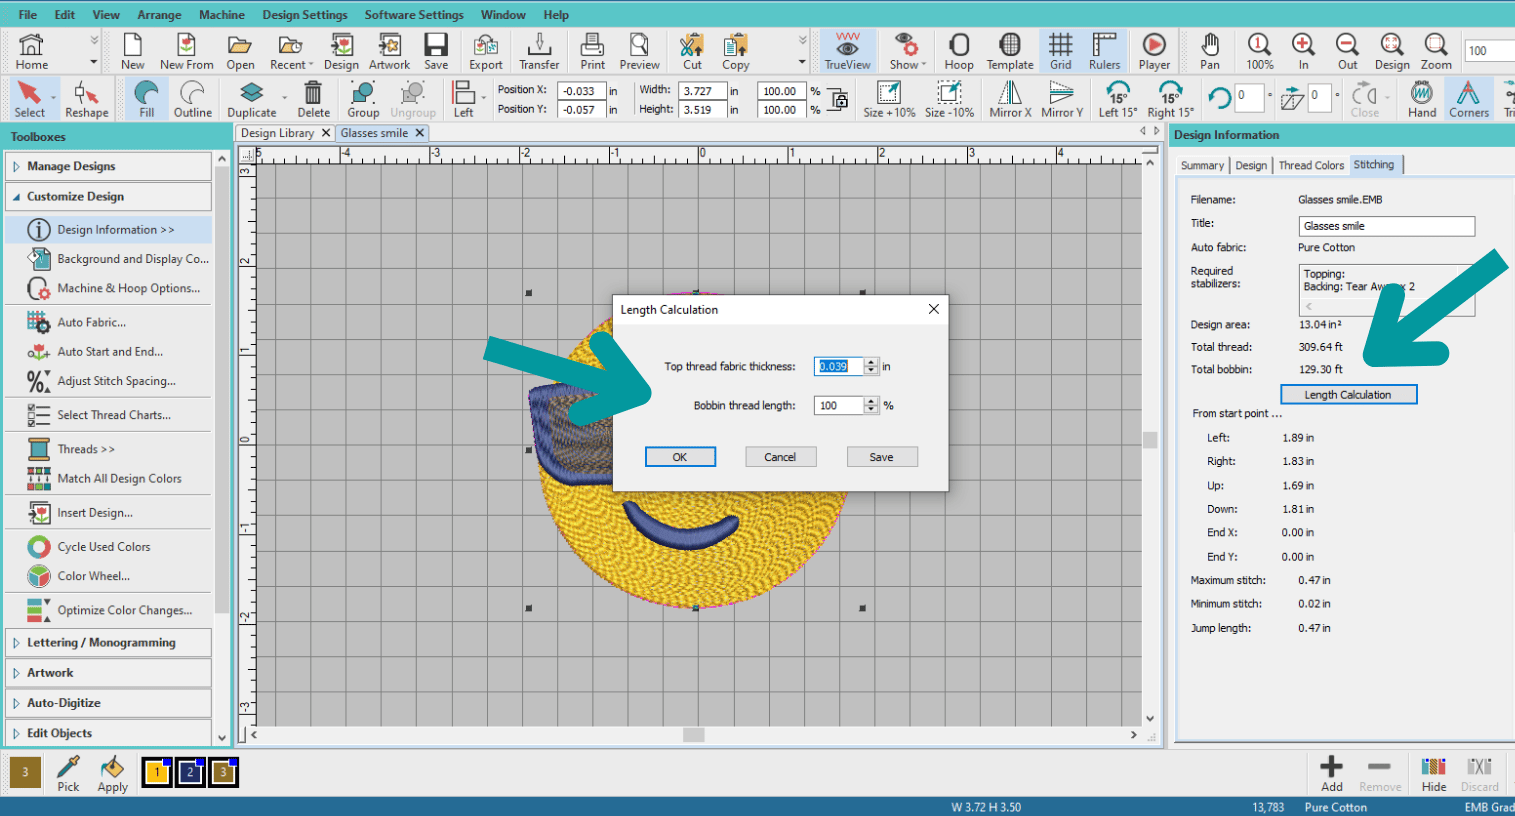Click the Zoom In icon

tap(1303, 51)
